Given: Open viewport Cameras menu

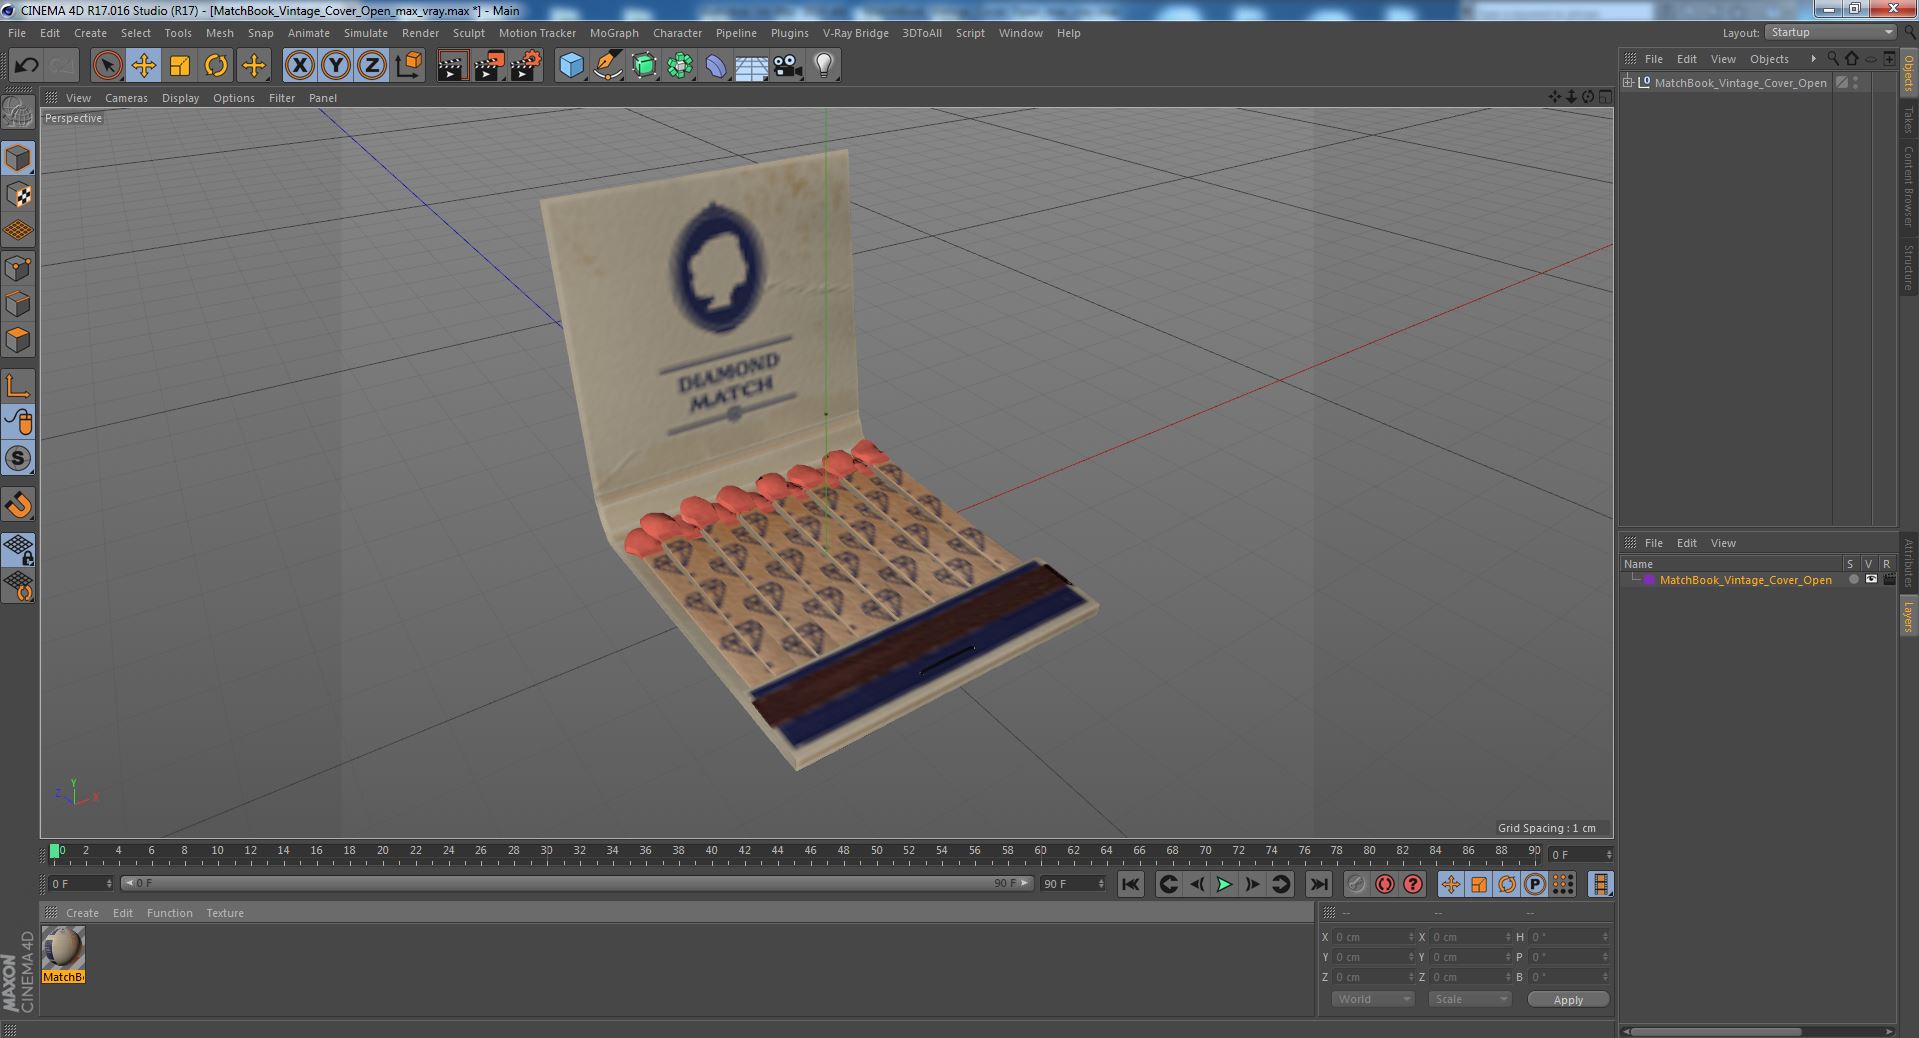Looking at the screenshot, I should point(126,98).
